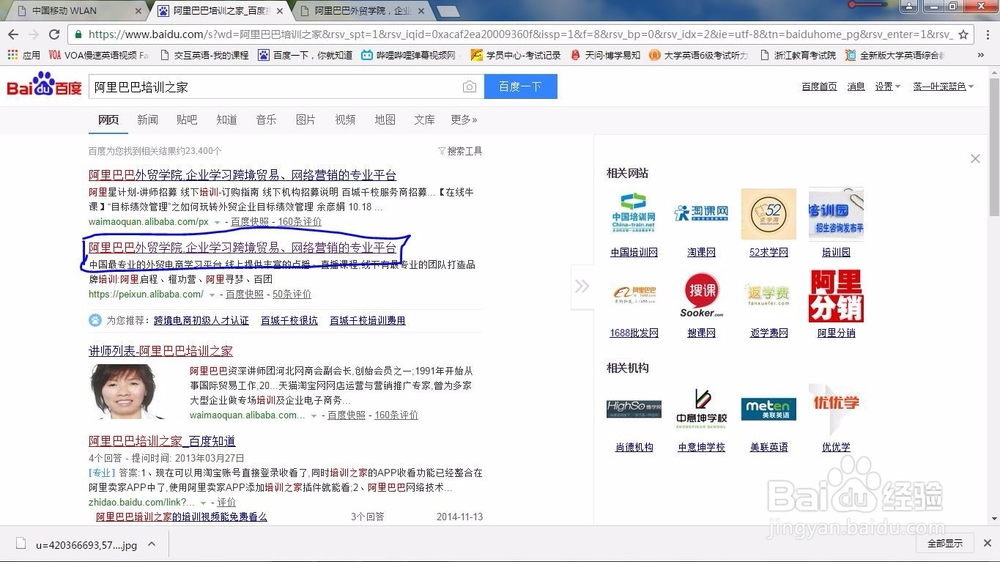Image resolution: width=1000 pixels, height=562 pixels.
Task: Click the browser forward arrow
Action: coord(34,34)
